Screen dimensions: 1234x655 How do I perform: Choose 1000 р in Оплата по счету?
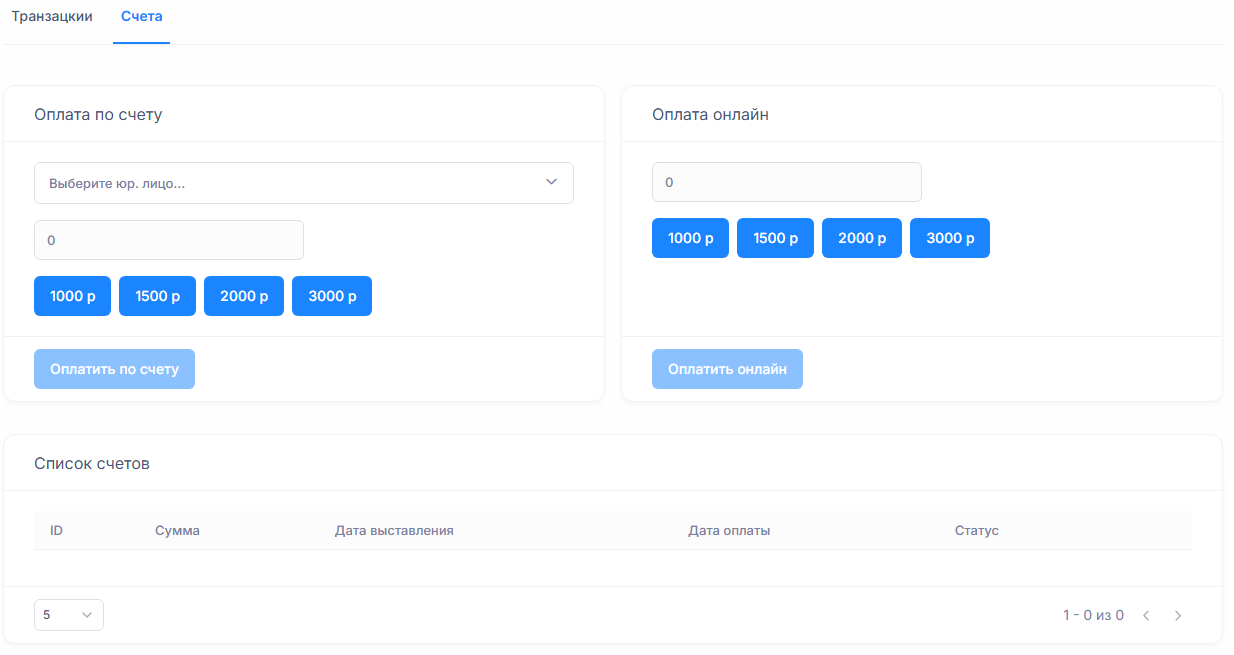(72, 296)
